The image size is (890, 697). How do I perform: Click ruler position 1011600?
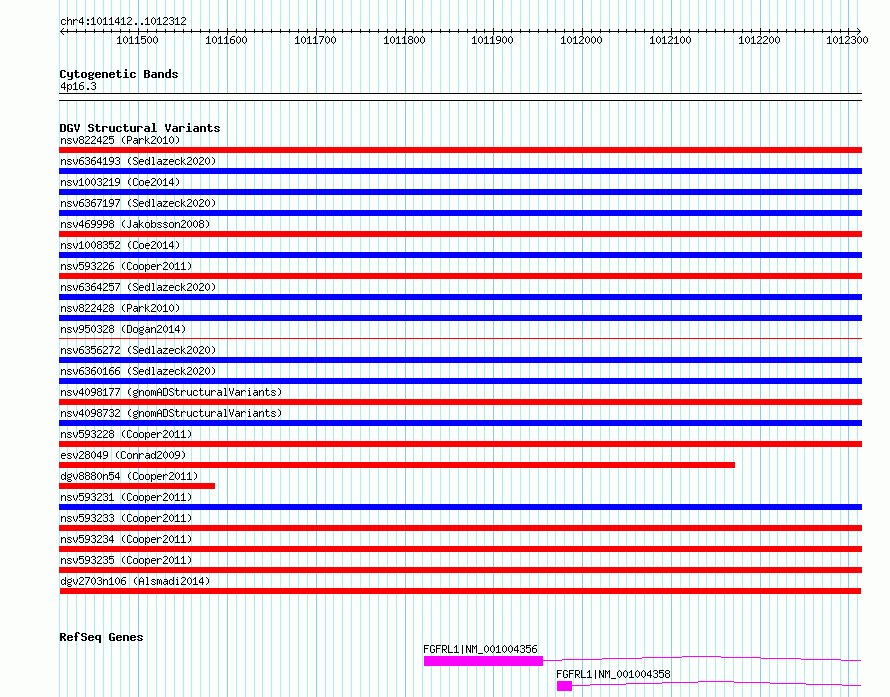226,40
